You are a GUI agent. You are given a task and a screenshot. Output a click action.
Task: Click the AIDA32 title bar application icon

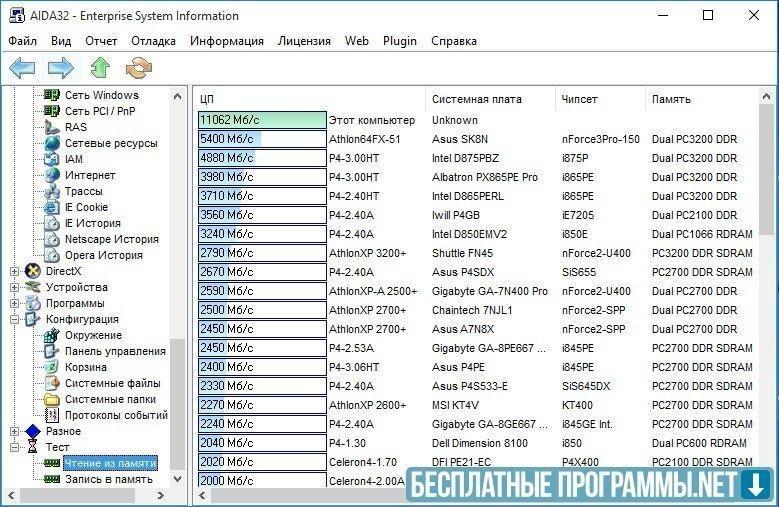click(x=17, y=15)
